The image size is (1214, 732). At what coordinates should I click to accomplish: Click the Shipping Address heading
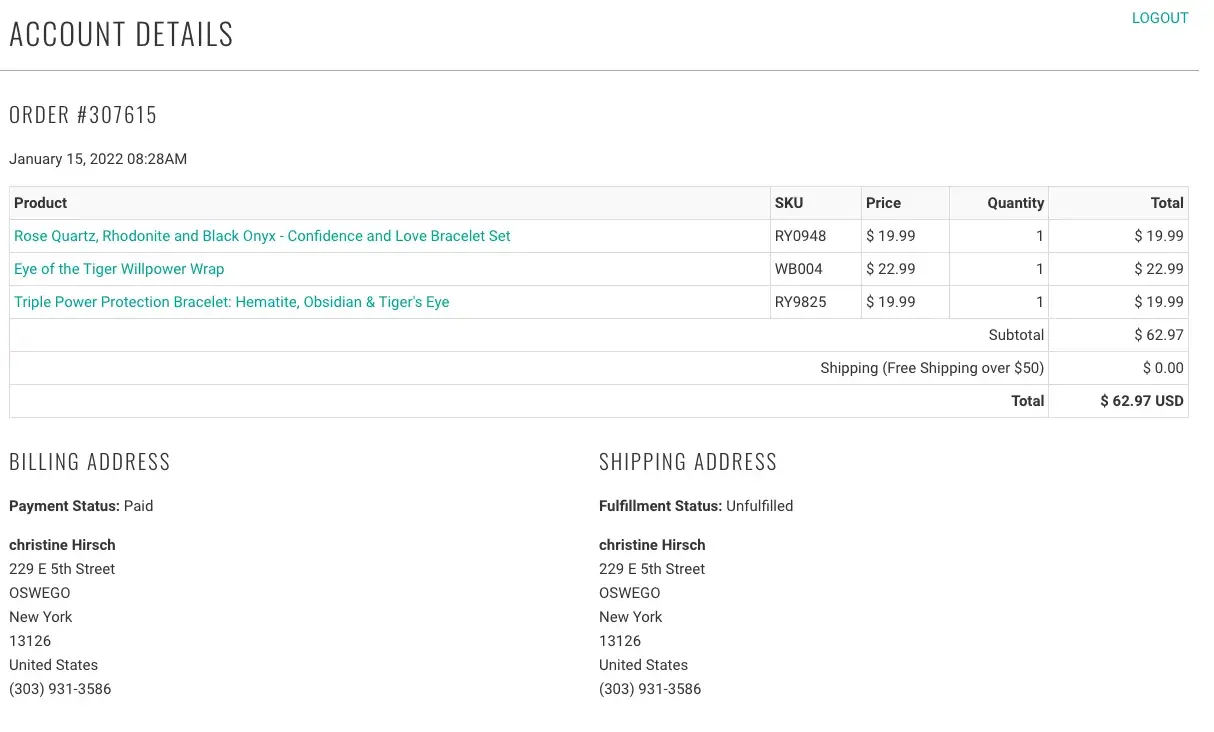click(687, 462)
